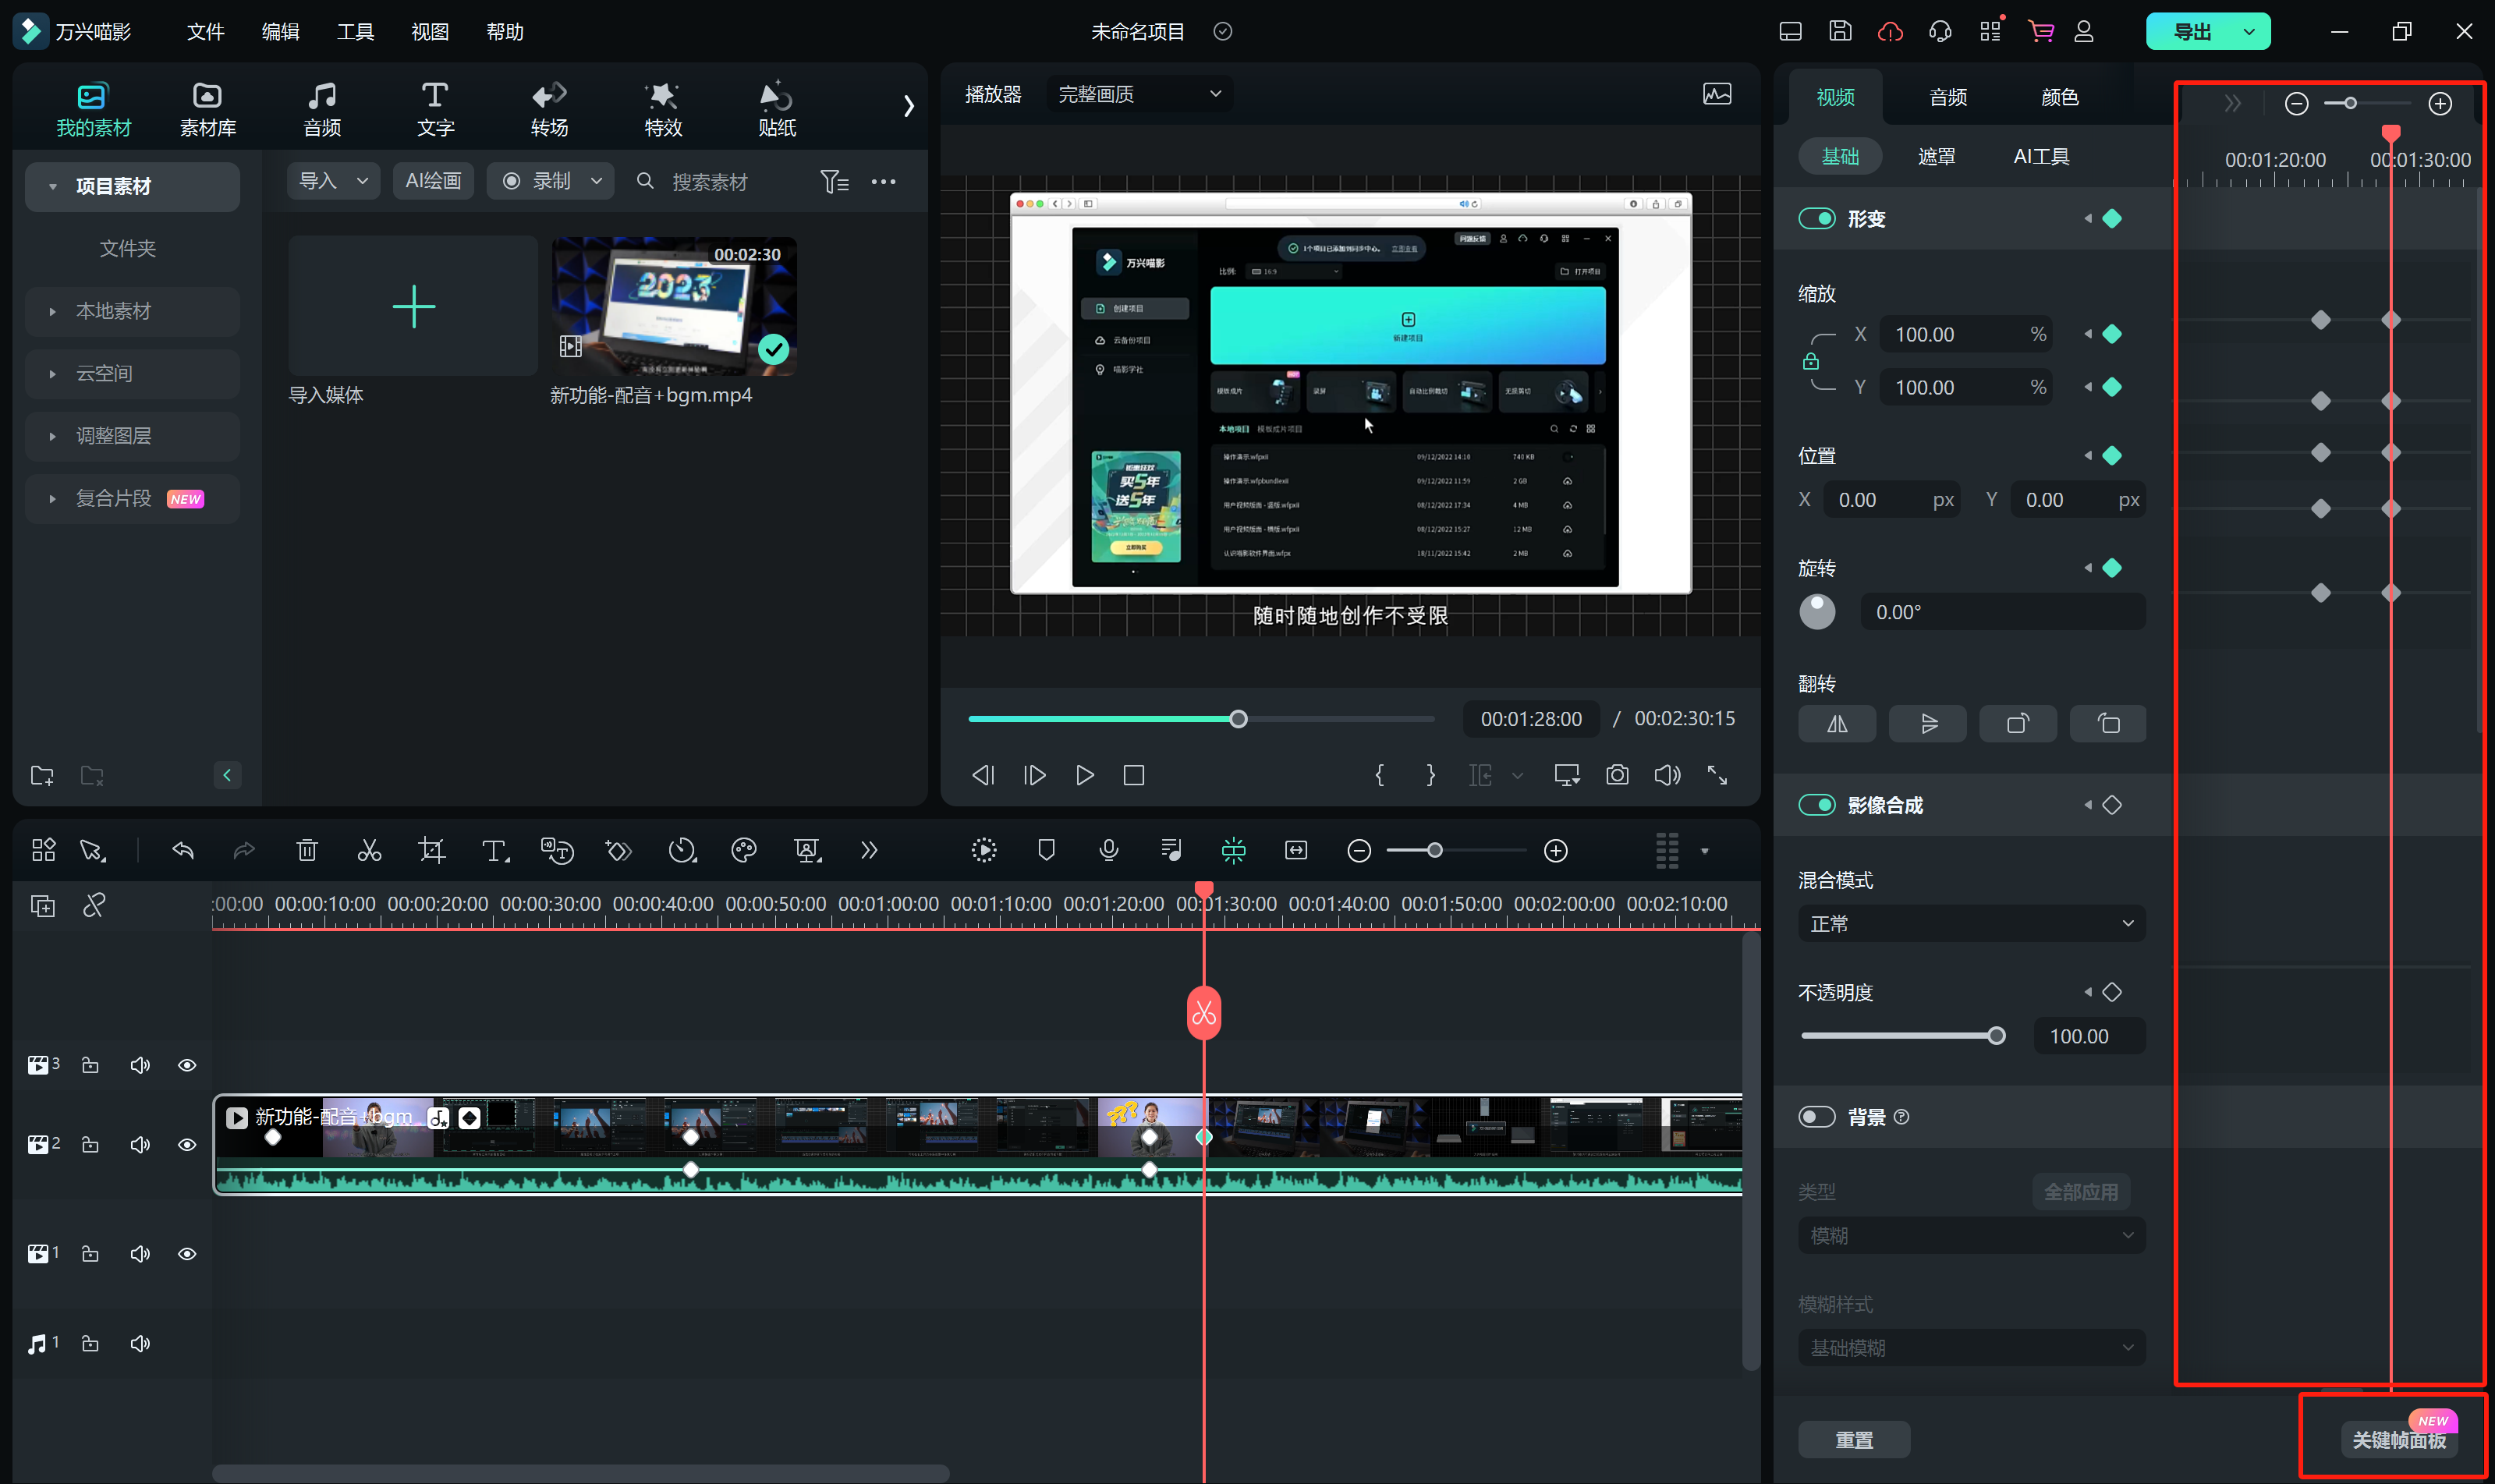Expand the 本地素材 tree item

tap(52, 311)
